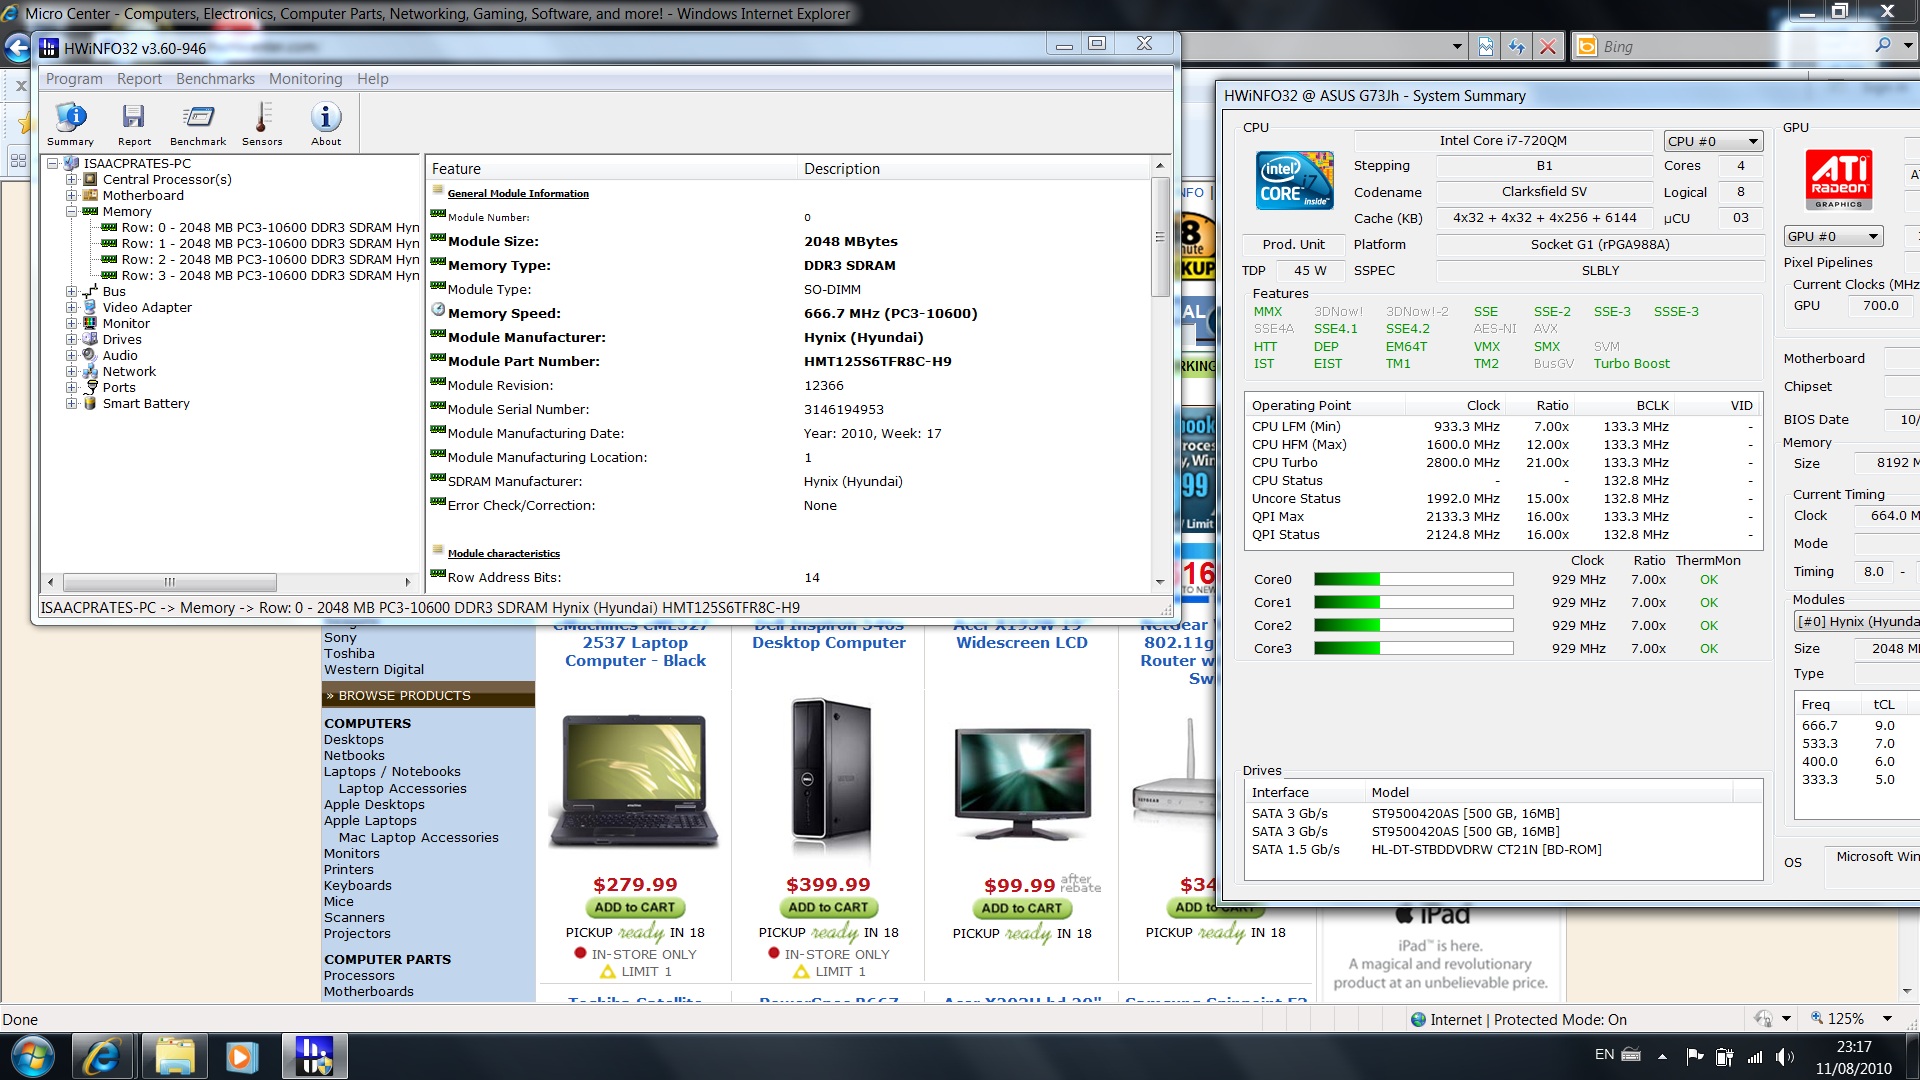Select the Audio tree item

pos(120,356)
